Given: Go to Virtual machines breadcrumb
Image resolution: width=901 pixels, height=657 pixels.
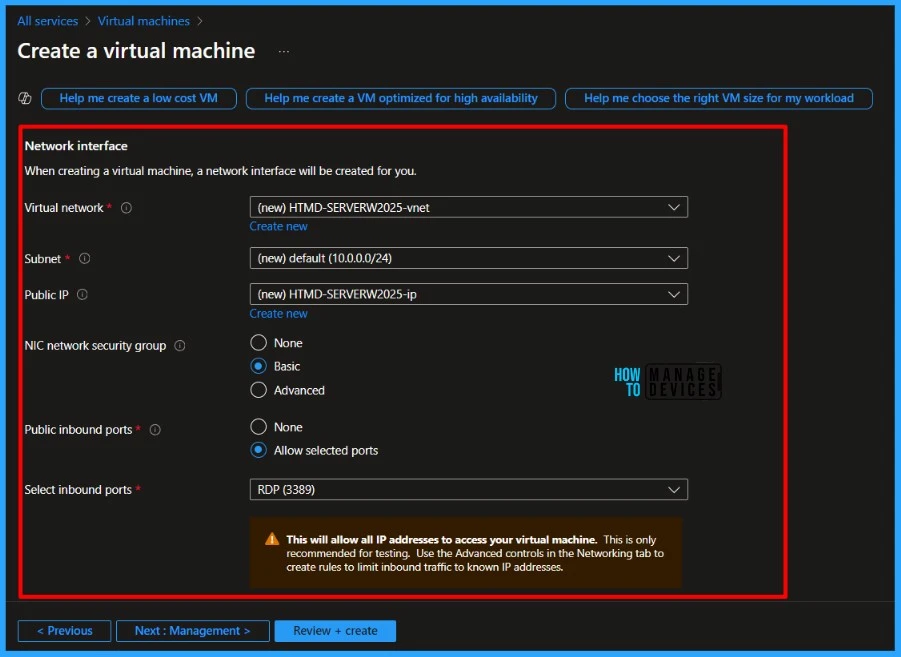Looking at the screenshot, I should click(144, 21).
